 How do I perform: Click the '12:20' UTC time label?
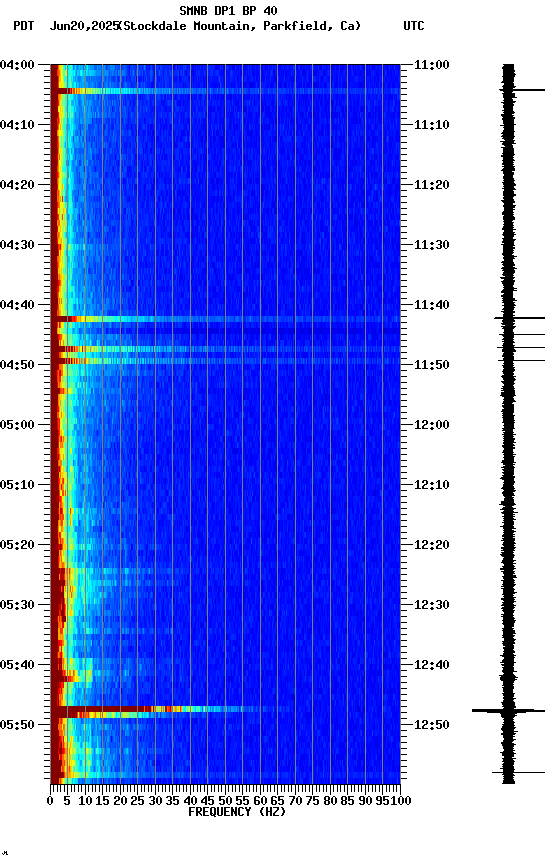click(431, 546)
